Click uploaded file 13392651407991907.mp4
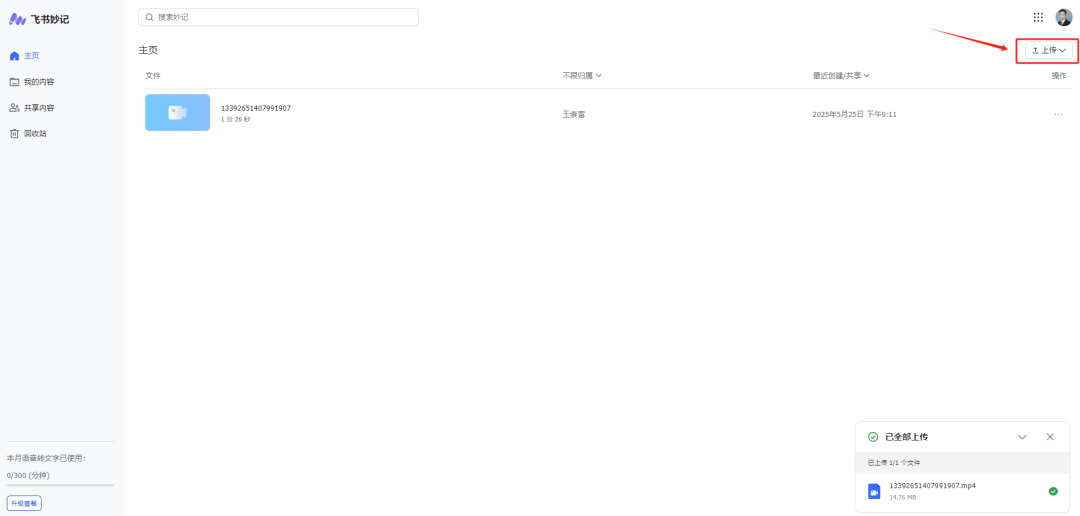 (933, 486)
